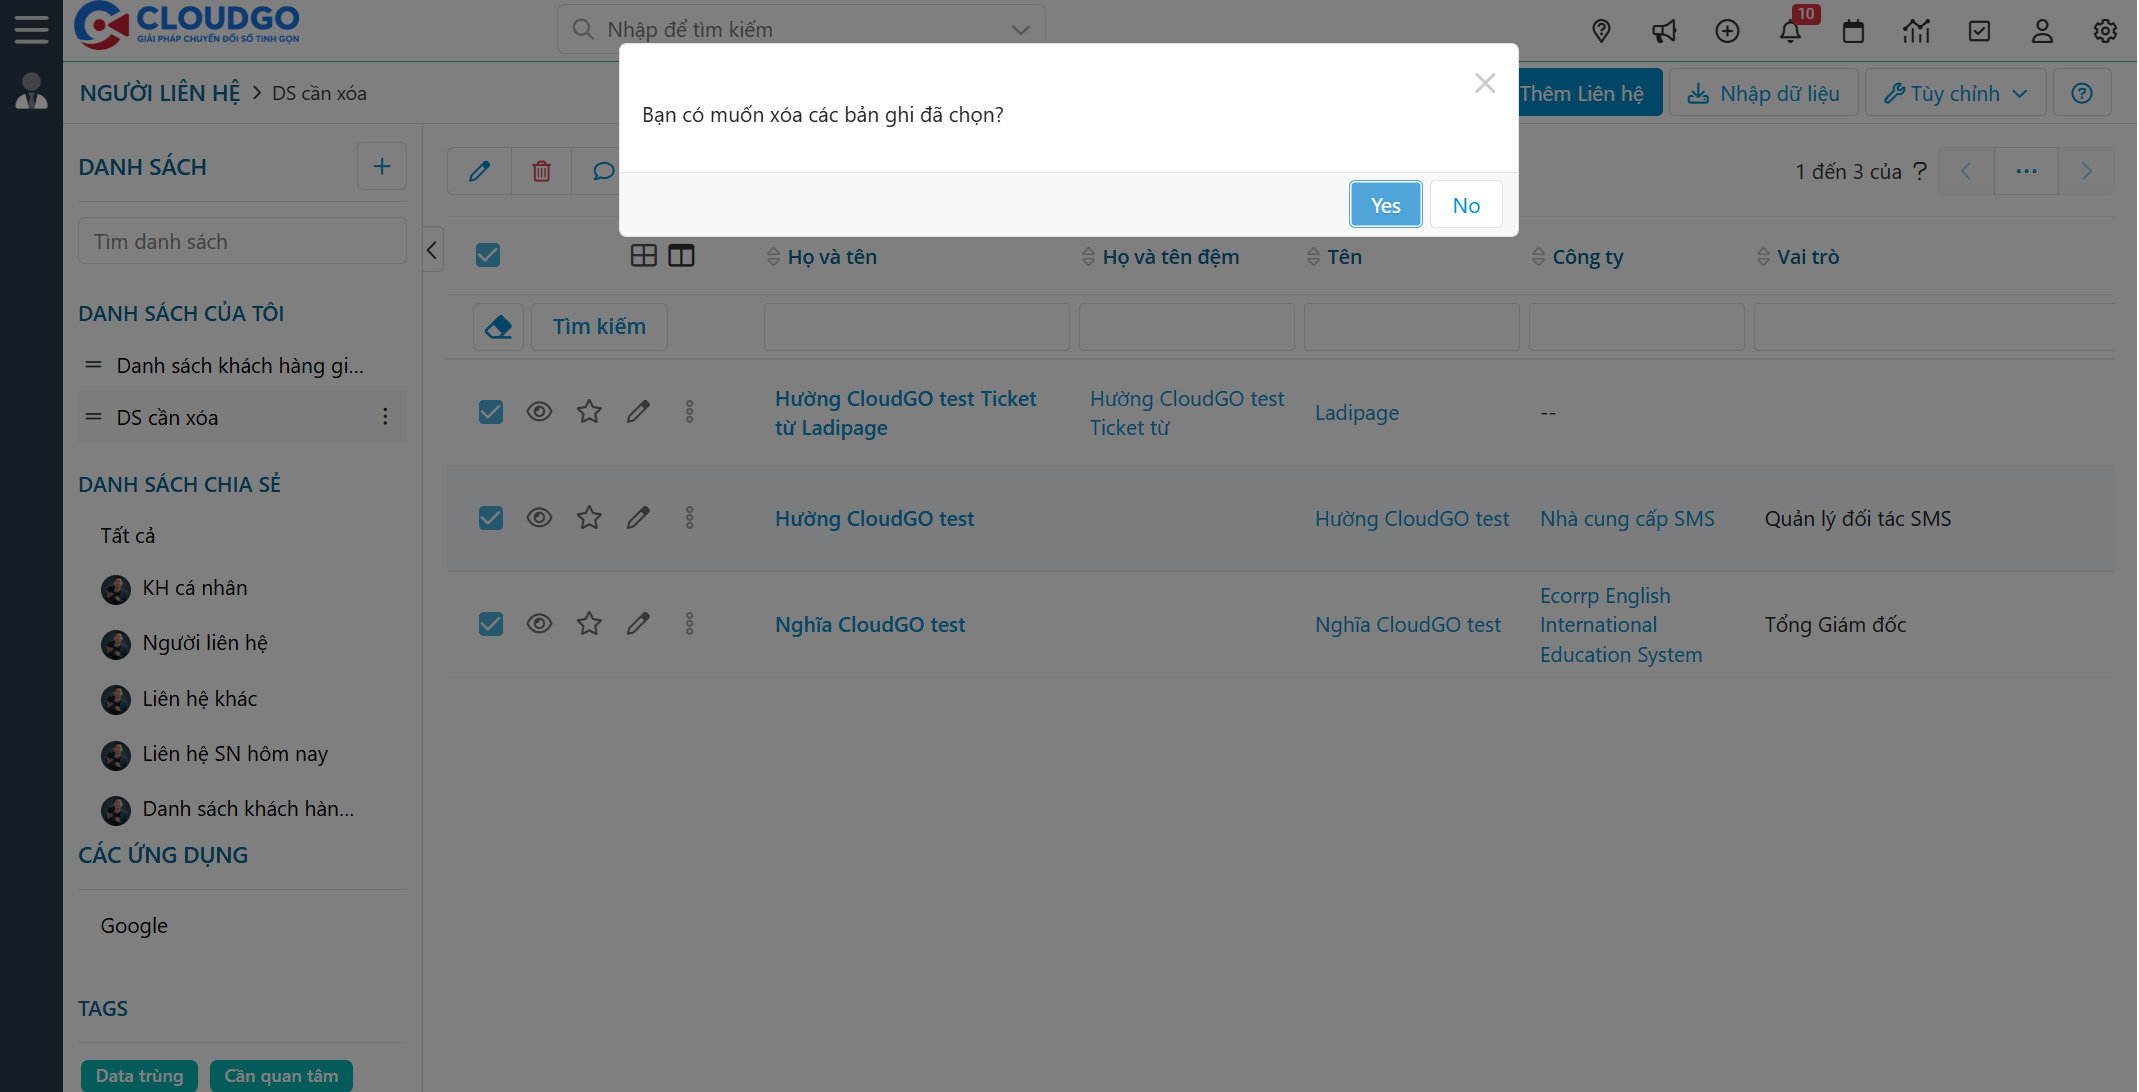Viewport: 2139px width, 1092px height.
Task: Open the comment bubble icon in the toolbar
Action: click(603, 171)
